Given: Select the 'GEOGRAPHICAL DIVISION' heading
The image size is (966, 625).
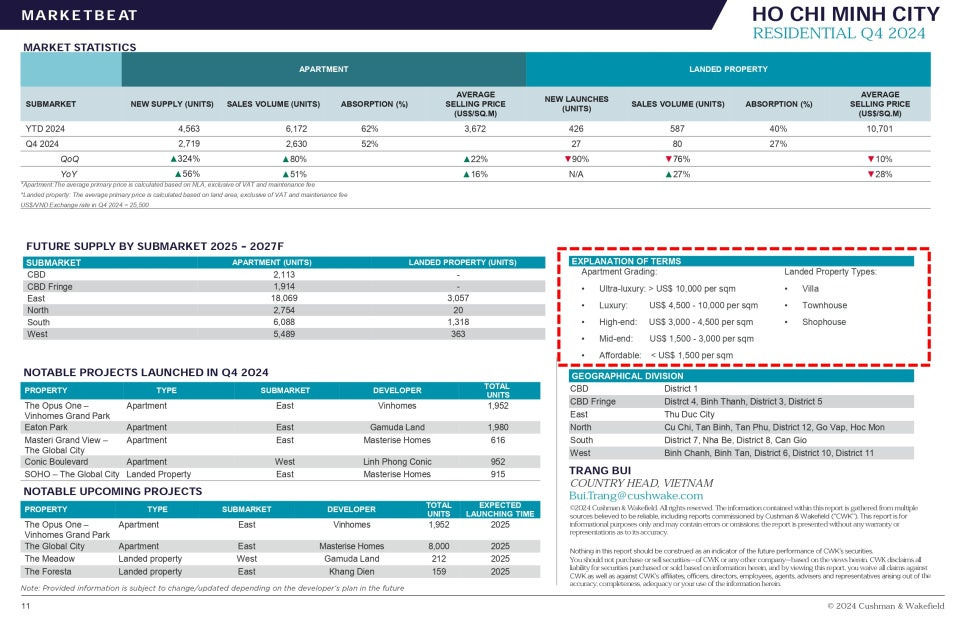Looking at the screenshot, I should click(627, 376).
